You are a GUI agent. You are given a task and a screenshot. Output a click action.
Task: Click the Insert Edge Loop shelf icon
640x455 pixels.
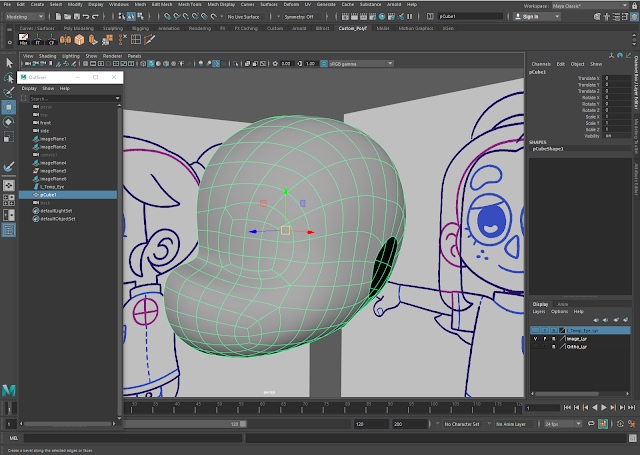136,39
